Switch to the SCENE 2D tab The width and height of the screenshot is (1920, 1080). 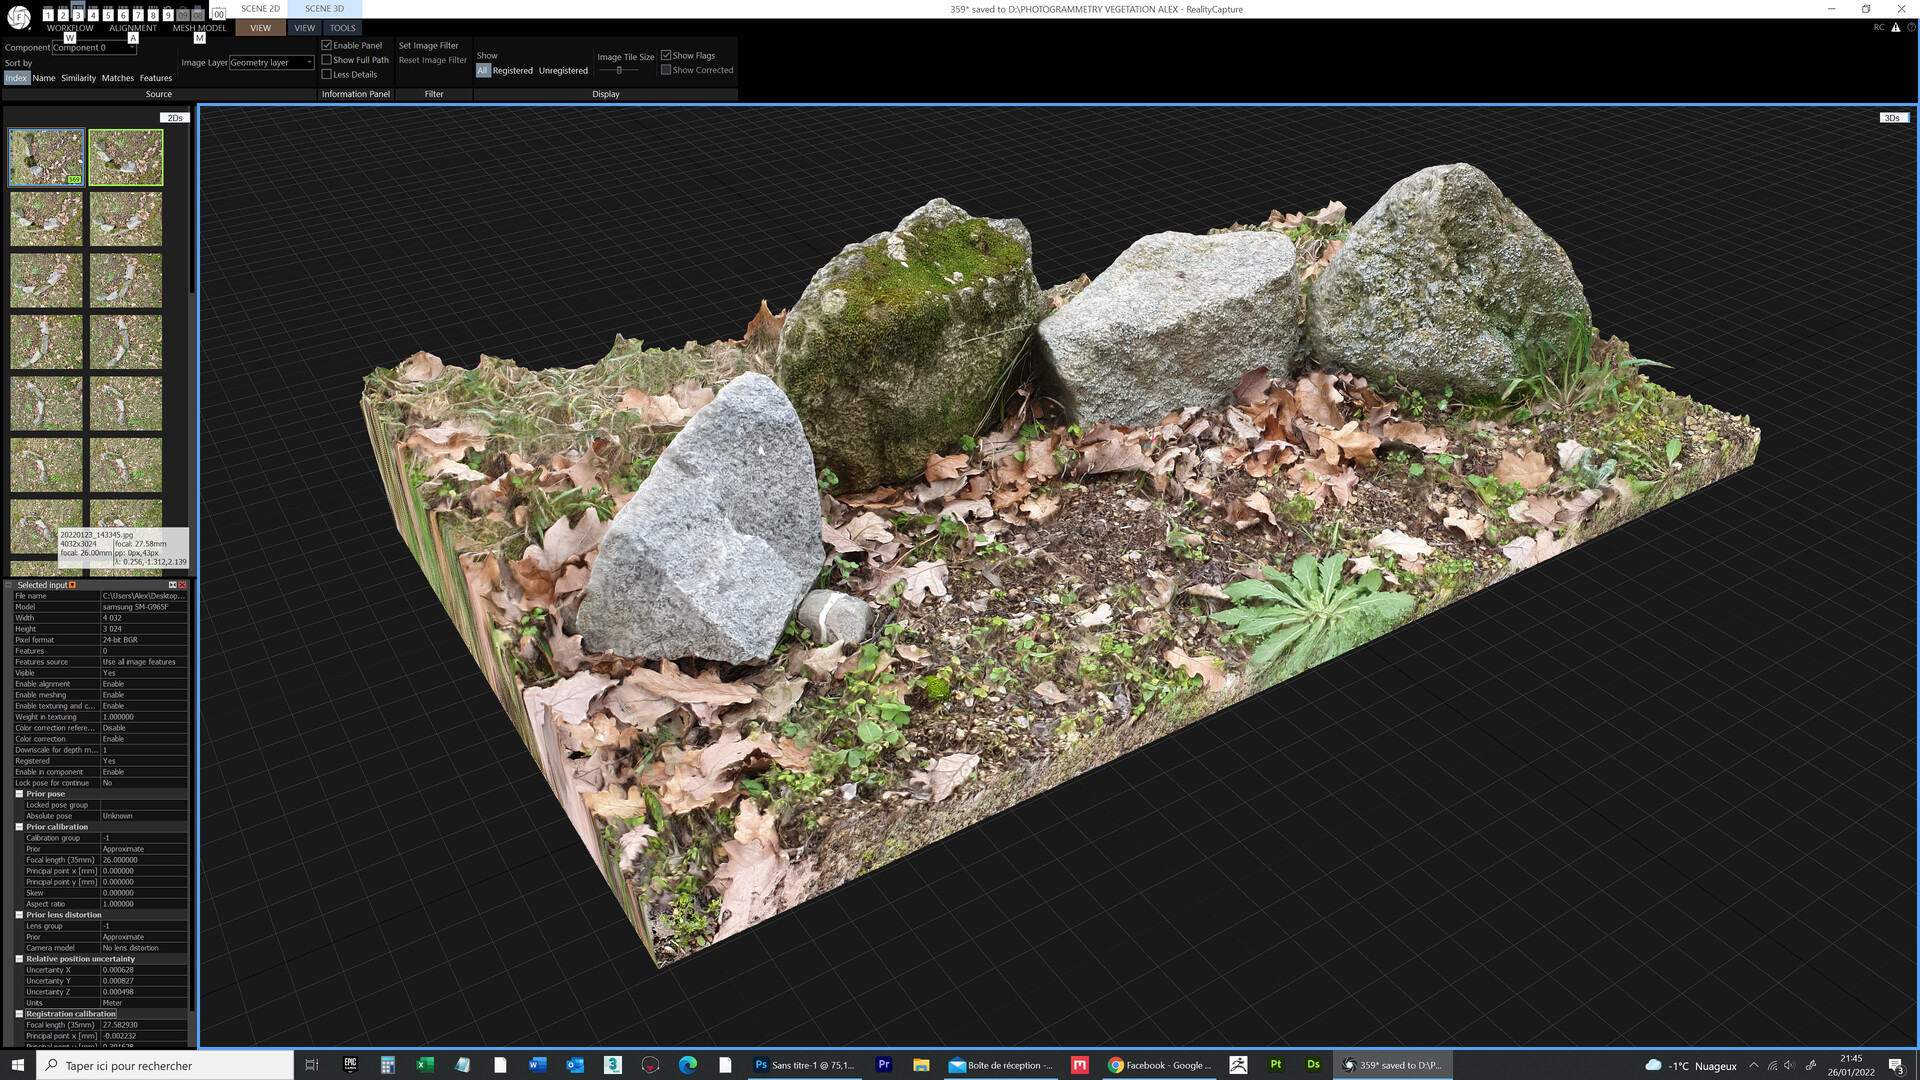pyautogui.click(x=260, y=8)
